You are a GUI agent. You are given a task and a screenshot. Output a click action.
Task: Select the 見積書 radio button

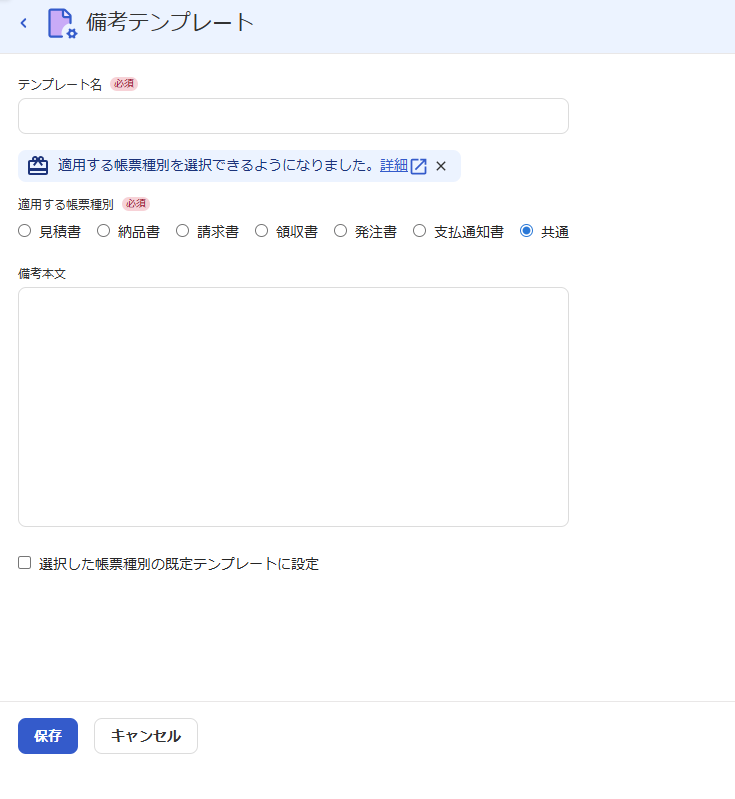(24, 231)
